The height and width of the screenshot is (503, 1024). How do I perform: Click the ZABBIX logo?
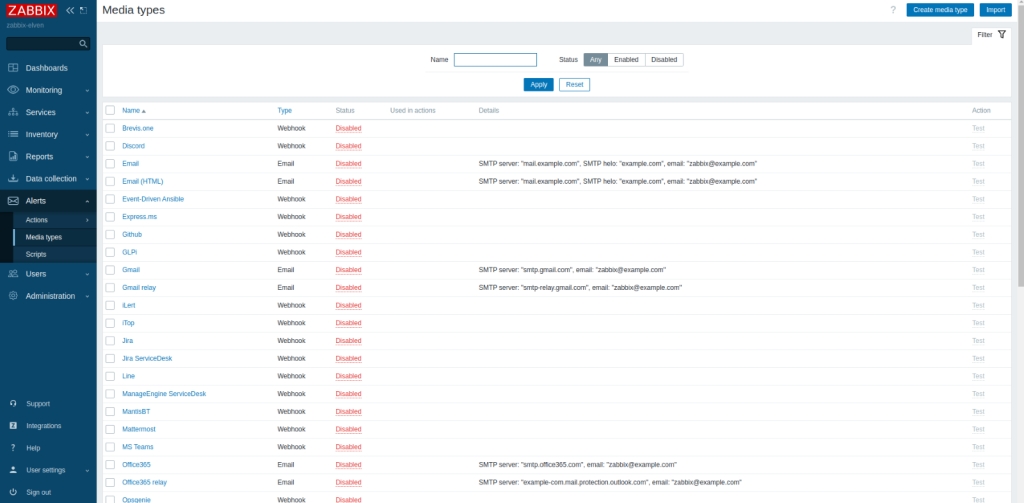32,10
